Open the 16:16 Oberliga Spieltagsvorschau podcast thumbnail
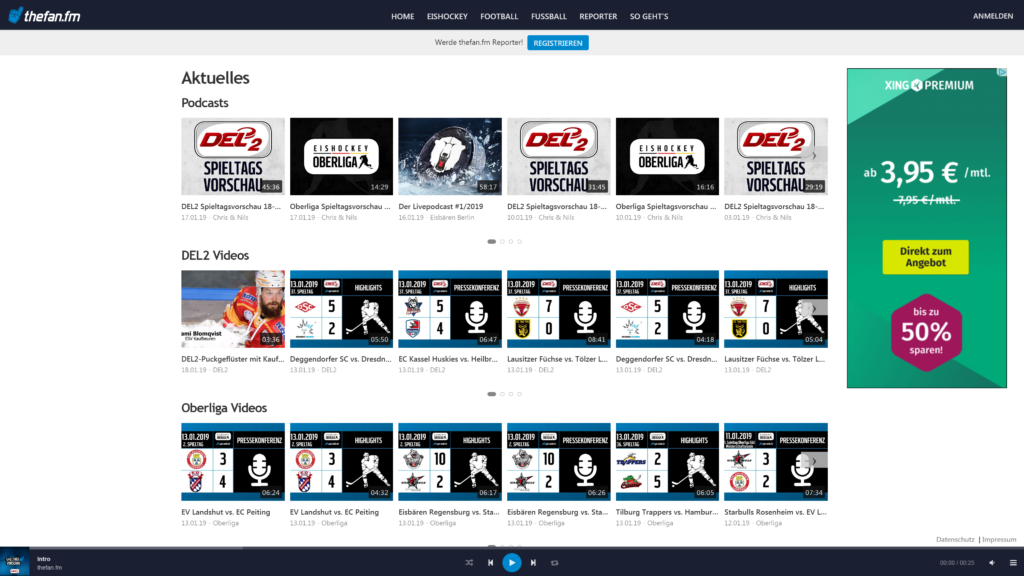The width and height of the screenshot is (1024, 576). (x=667, y=156)
